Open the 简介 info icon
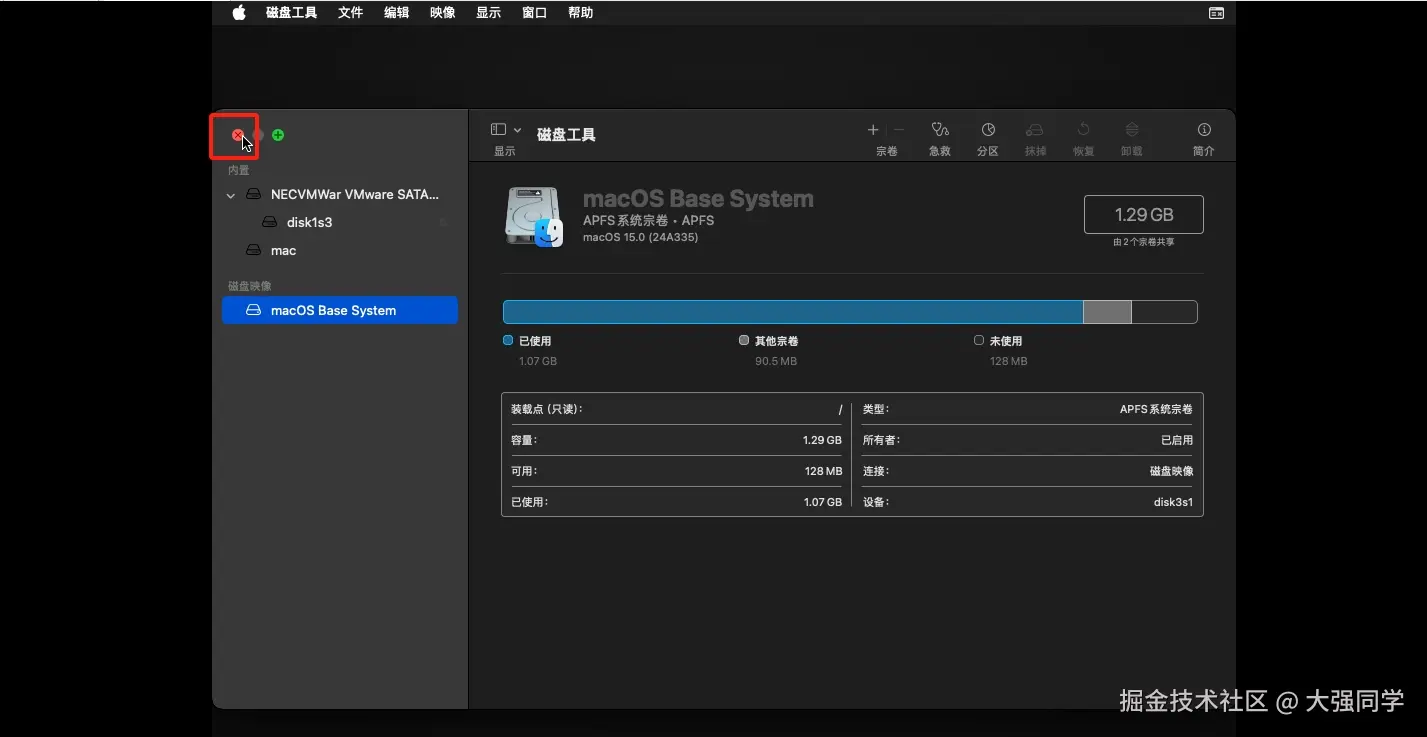This screenshot has width=1427, height=737. (x=1204, y=130)
